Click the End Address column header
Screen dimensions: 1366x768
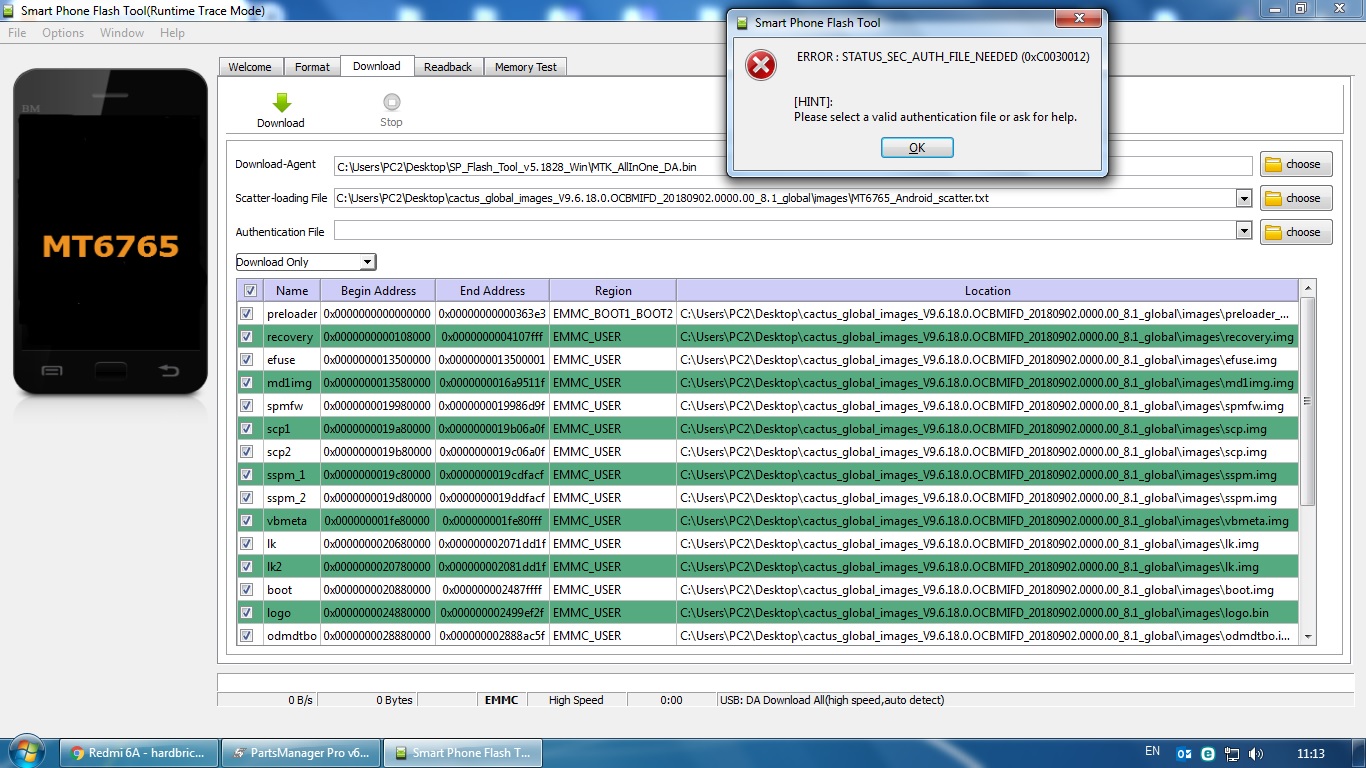coord(492,291)
